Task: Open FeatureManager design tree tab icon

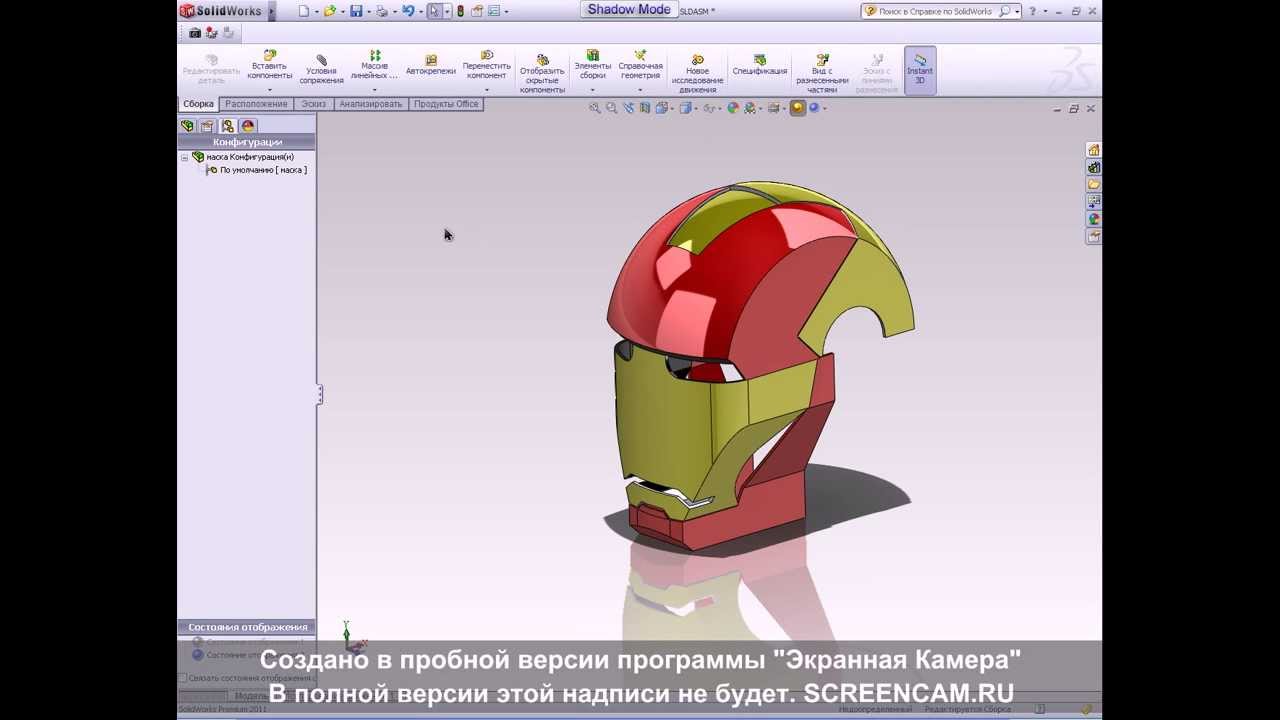Action: 187,126
